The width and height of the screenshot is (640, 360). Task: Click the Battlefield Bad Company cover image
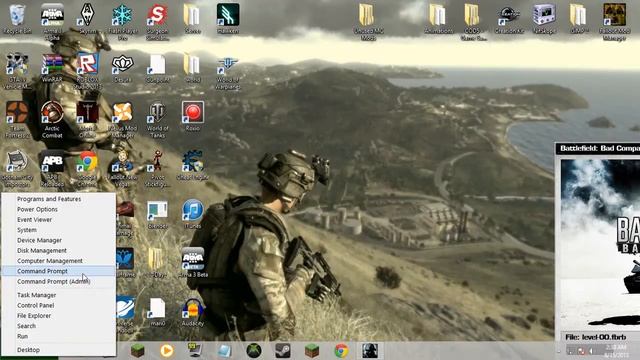(600, 244)
